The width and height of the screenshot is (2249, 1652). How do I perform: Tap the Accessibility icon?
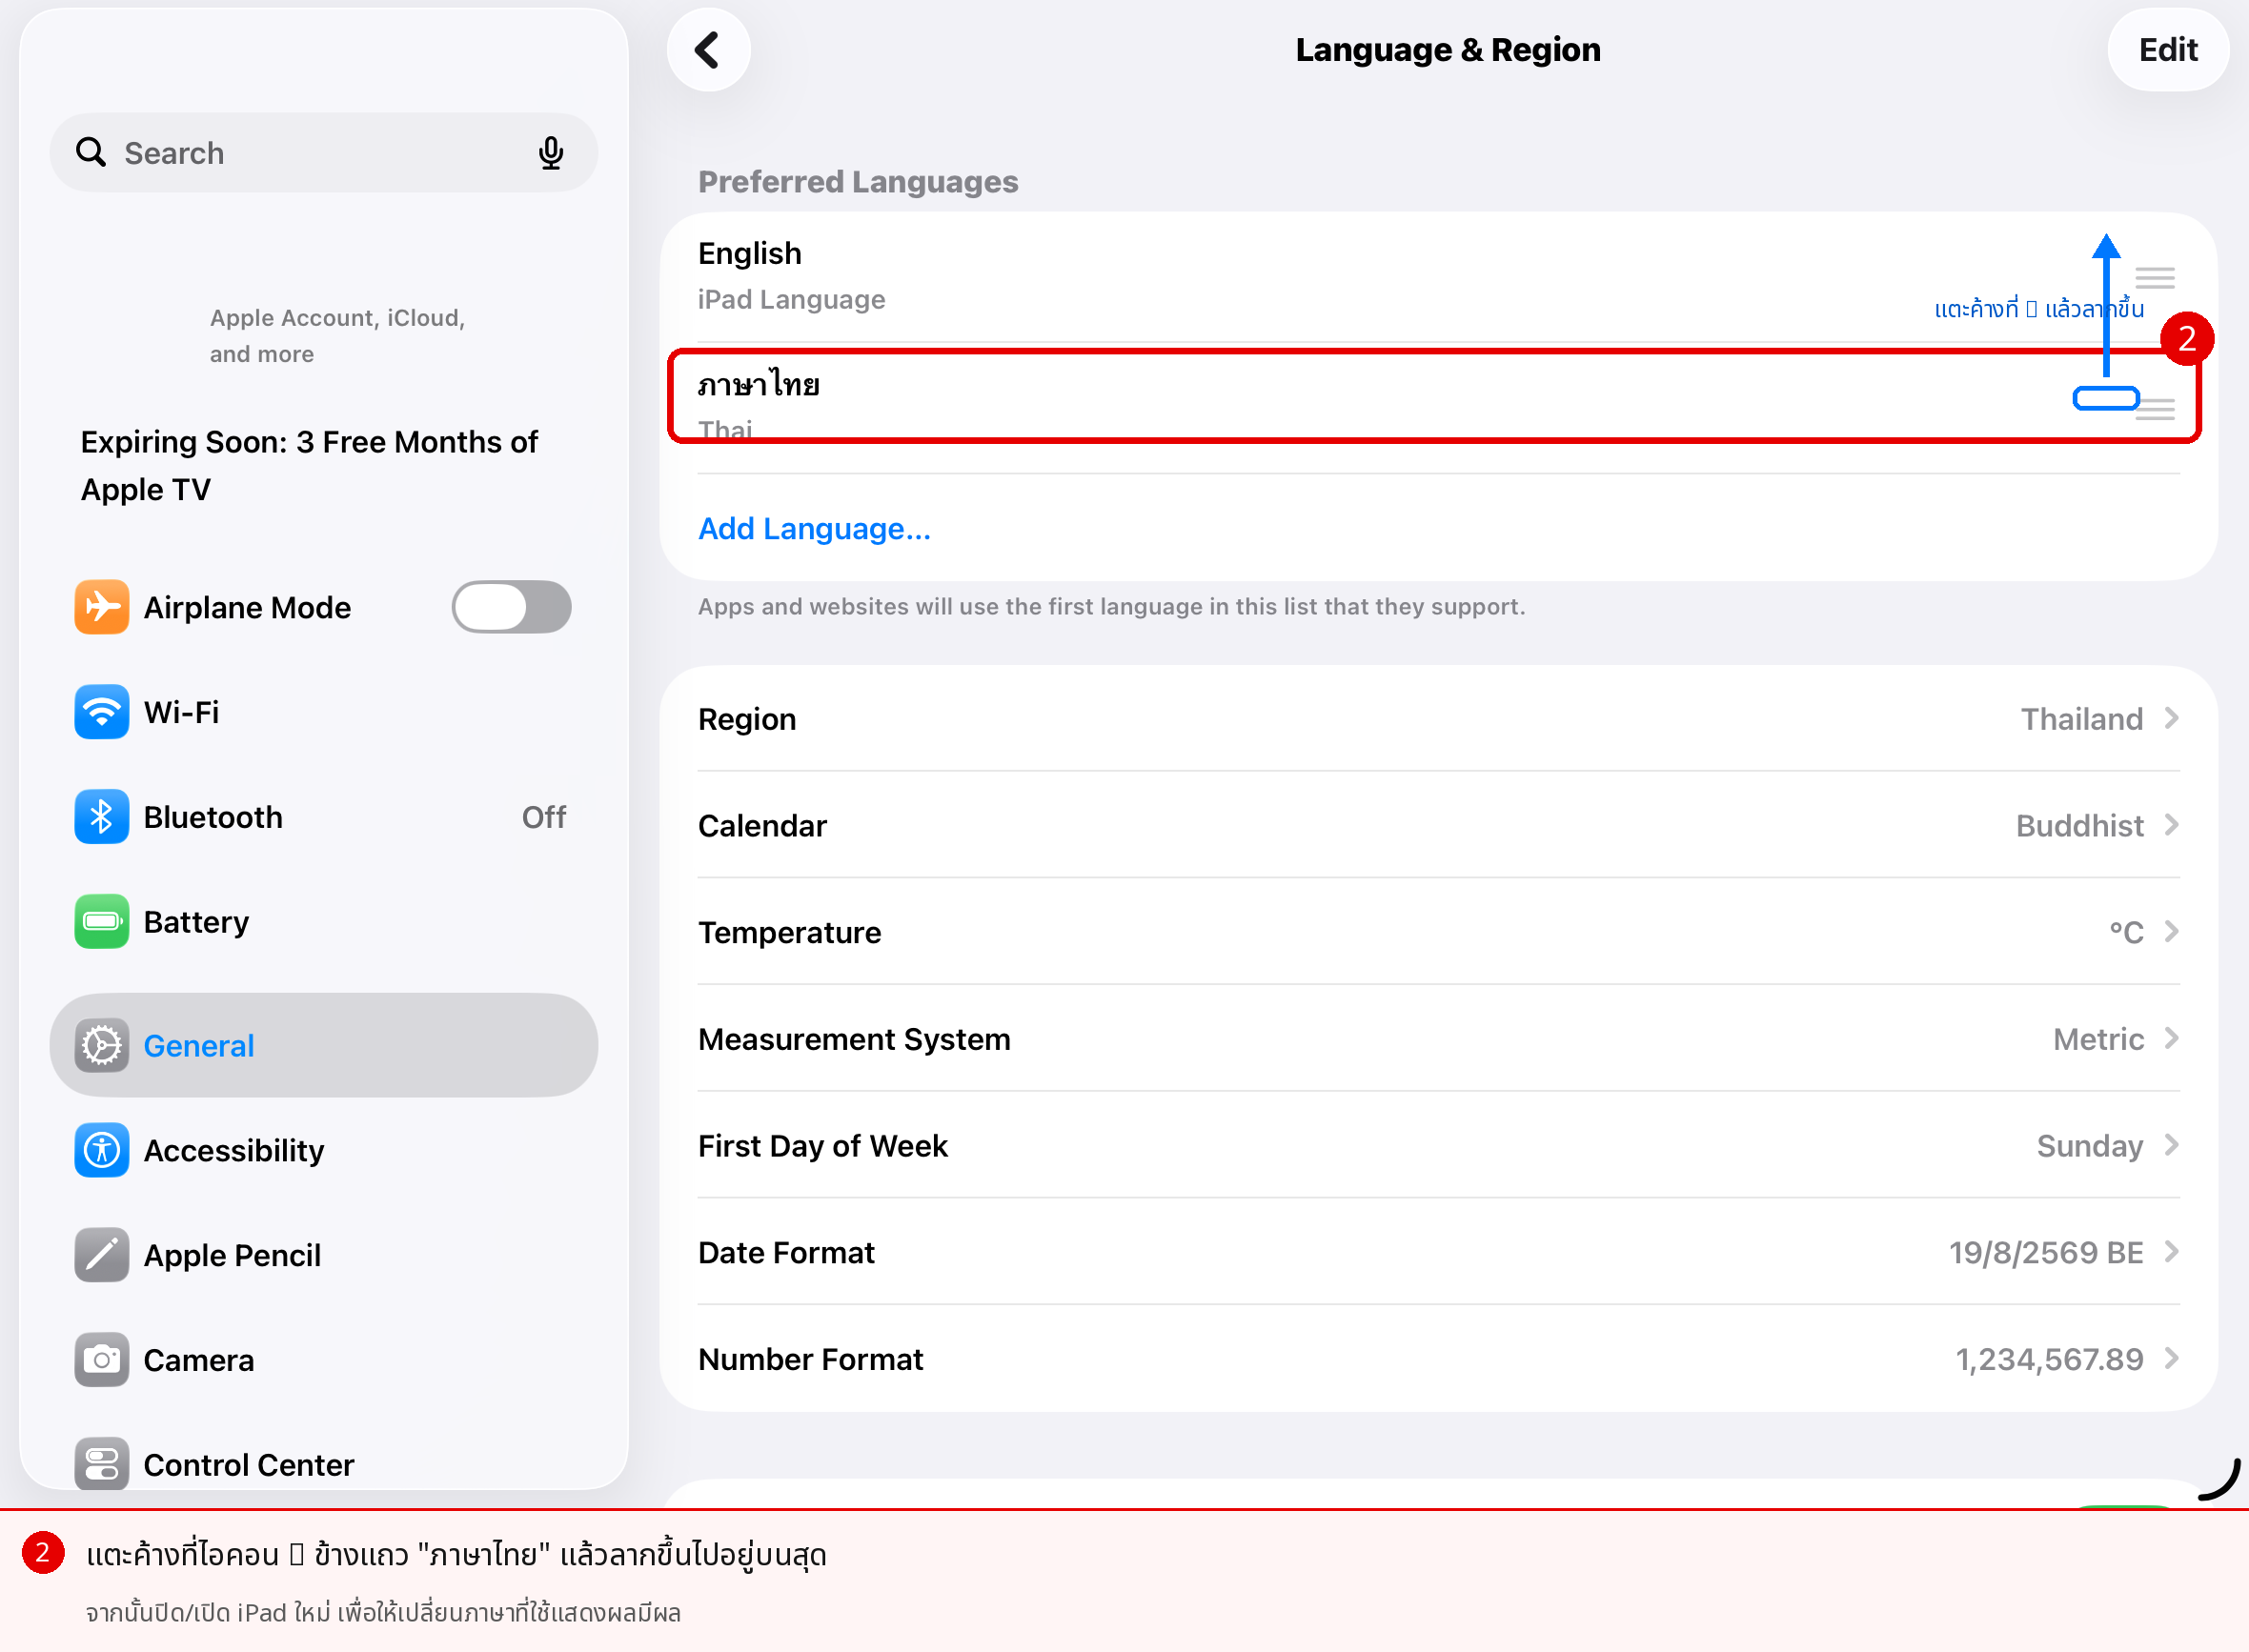[x=101, y=1150]
